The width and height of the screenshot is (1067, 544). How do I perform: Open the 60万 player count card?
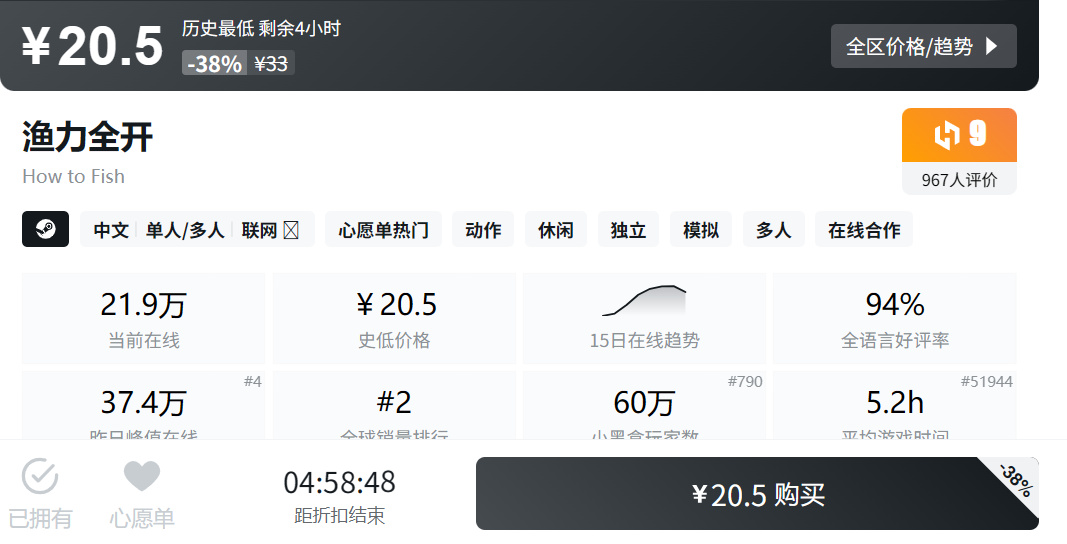click(644, 406)
